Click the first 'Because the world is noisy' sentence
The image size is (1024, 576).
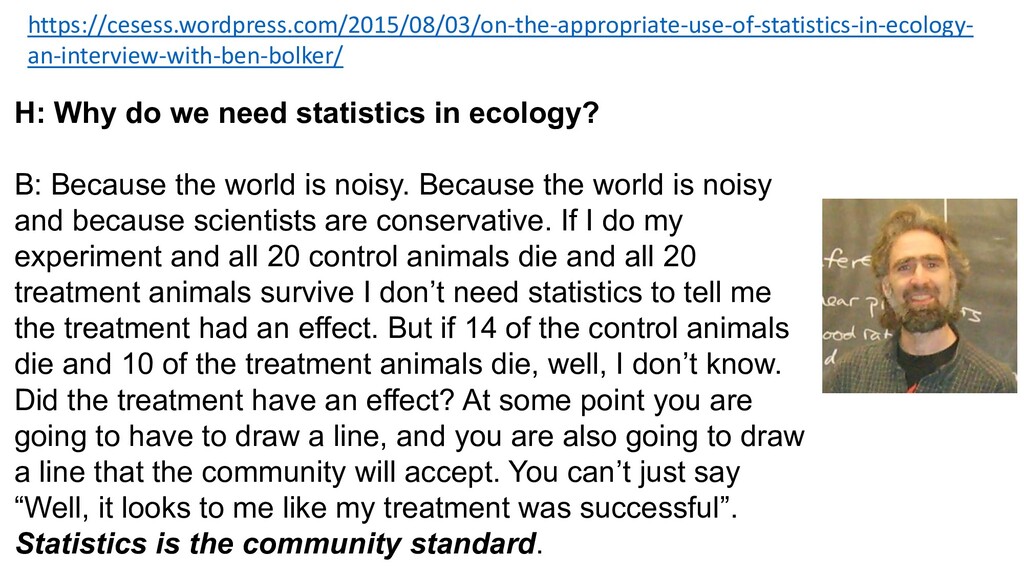[229, 185]
